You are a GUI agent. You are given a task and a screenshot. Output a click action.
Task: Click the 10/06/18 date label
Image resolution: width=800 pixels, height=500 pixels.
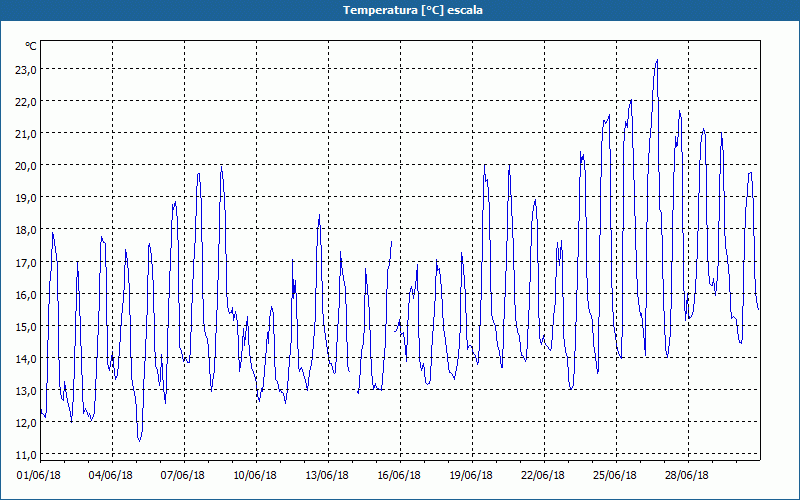[255, 476]
